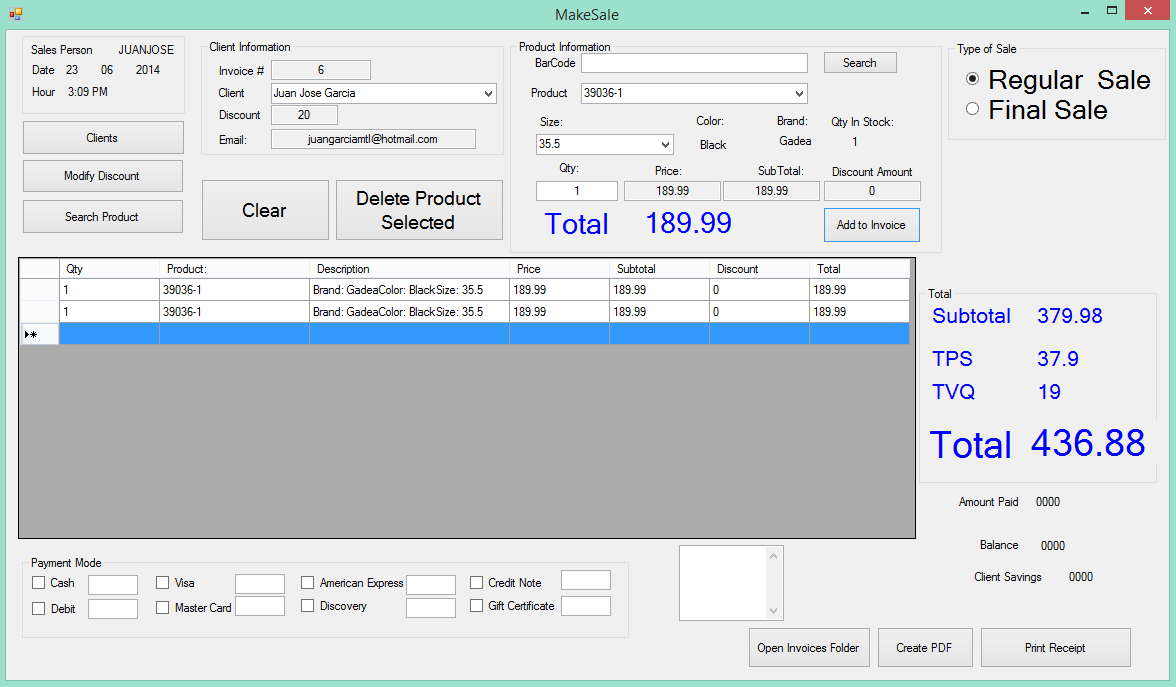Viewport: 1176px width, 687px height.
Task: Click the Search button beside BarCode
Action: [x=860, y=63]
